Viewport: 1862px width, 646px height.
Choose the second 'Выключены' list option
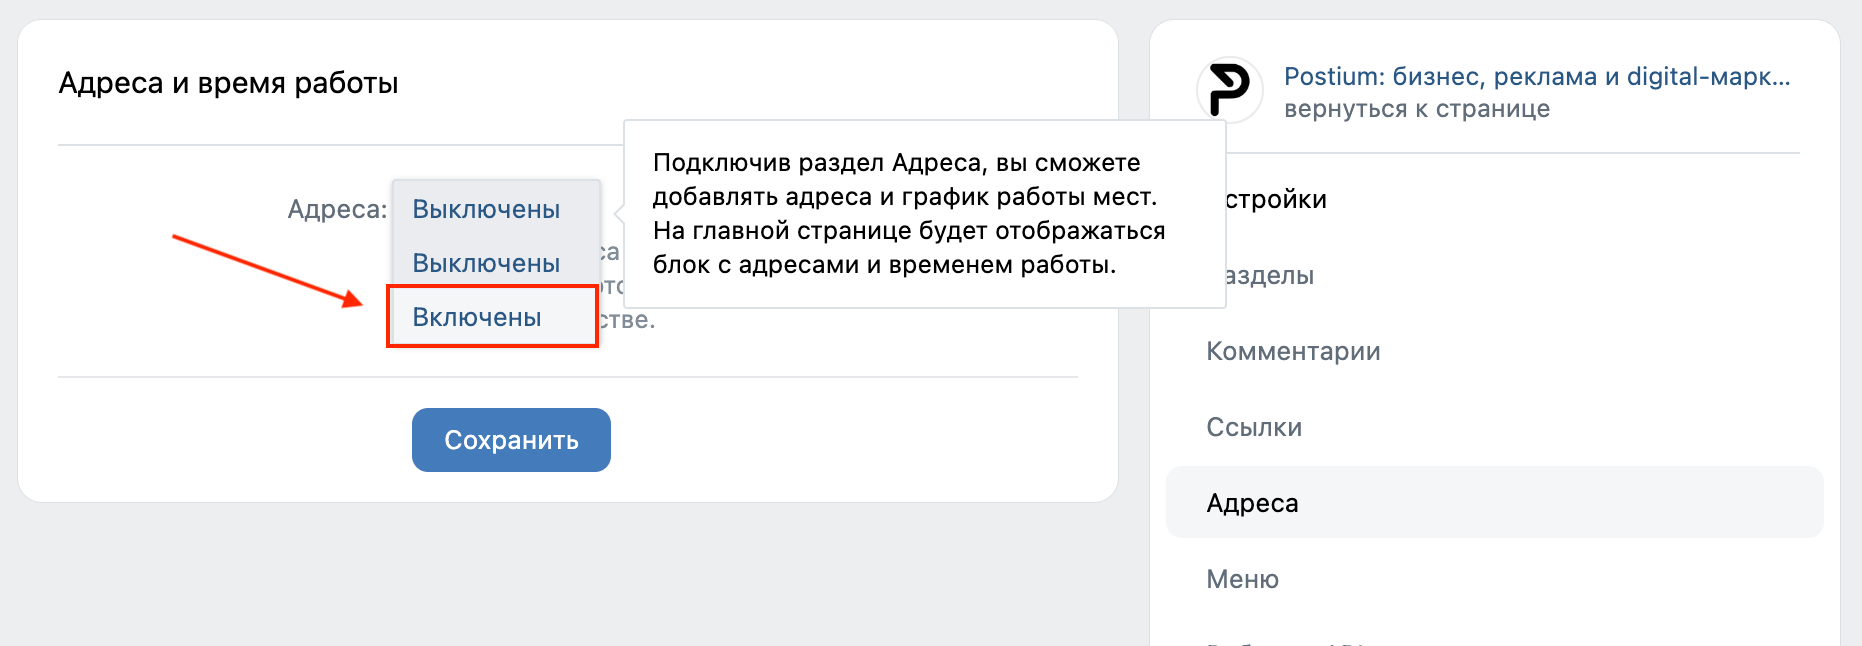pyautogui.click(x=486, y=263)
